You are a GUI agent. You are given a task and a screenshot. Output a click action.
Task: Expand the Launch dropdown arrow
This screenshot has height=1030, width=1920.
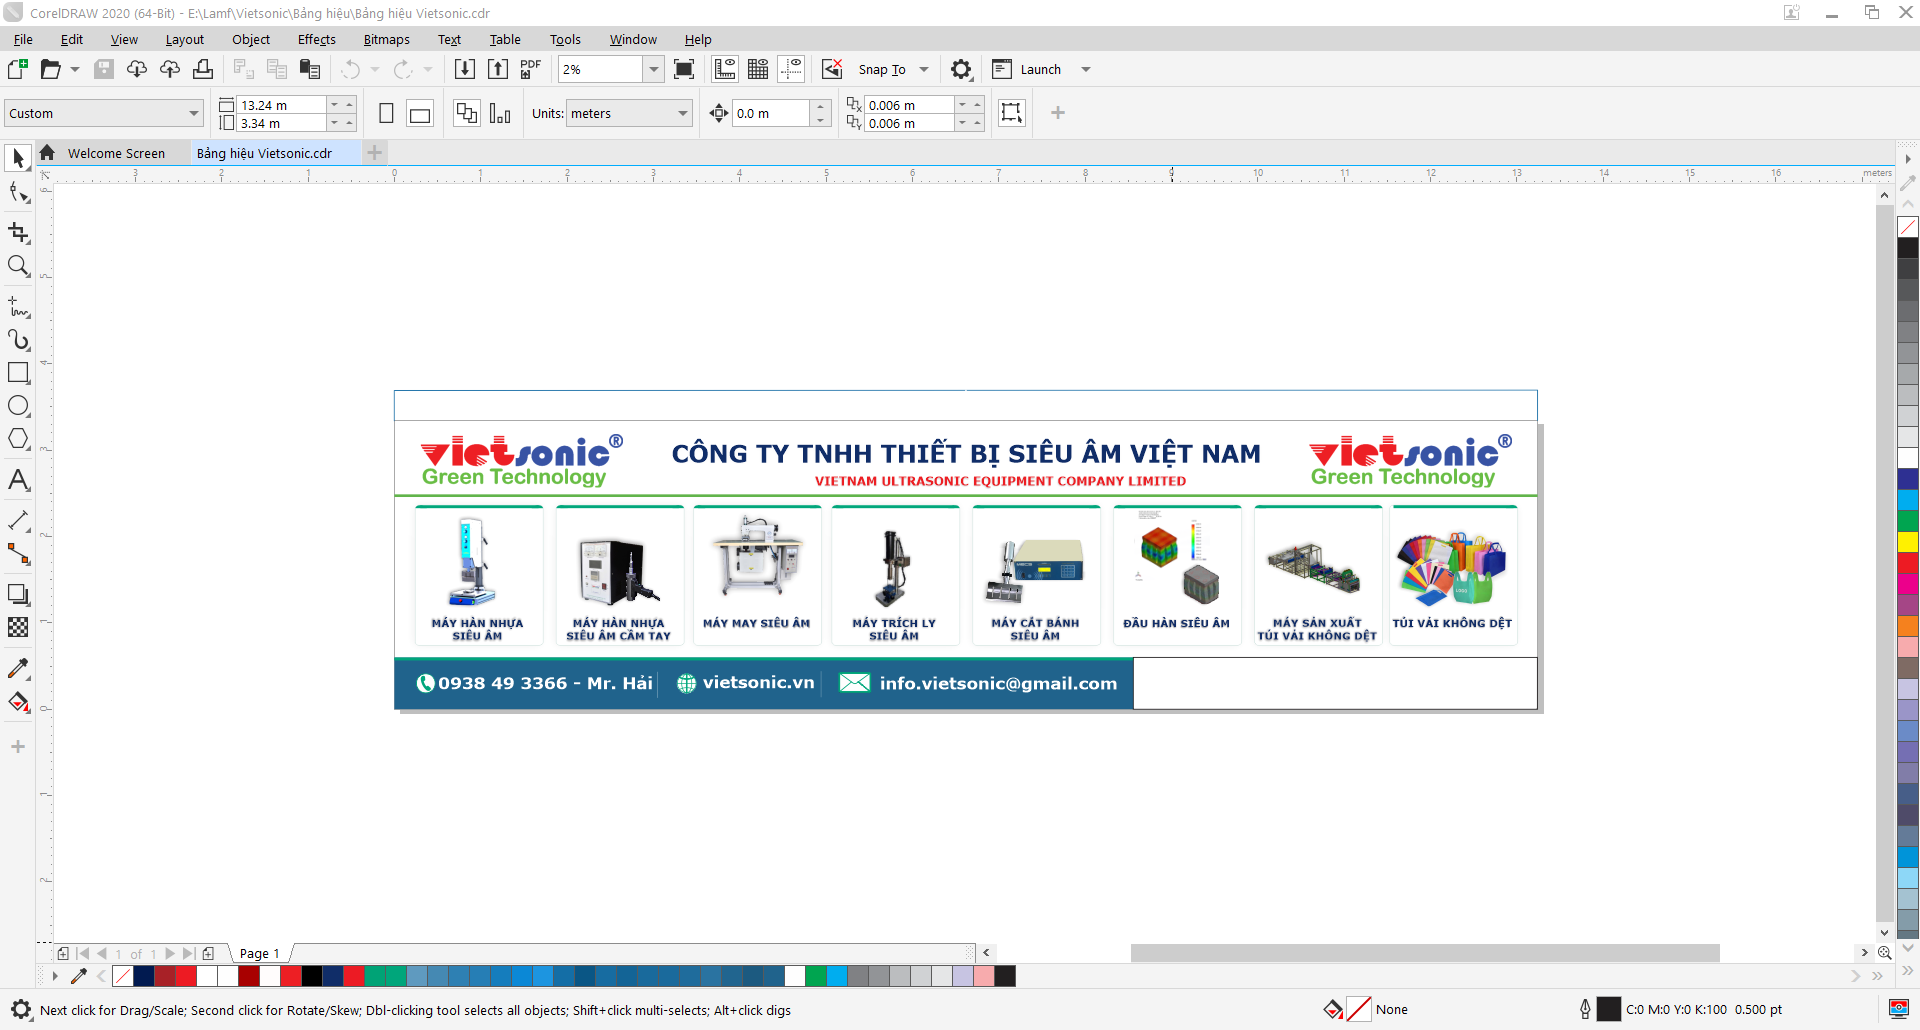coord(1086,69)
